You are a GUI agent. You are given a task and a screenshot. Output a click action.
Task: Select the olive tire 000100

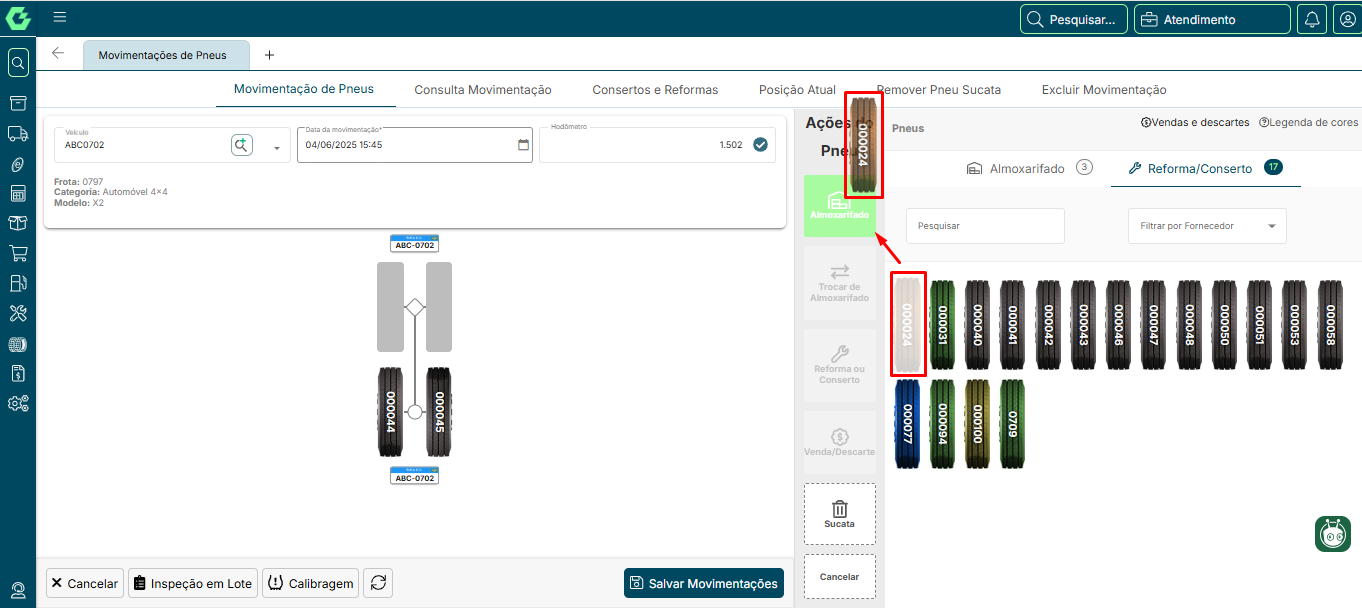[978, 423]
